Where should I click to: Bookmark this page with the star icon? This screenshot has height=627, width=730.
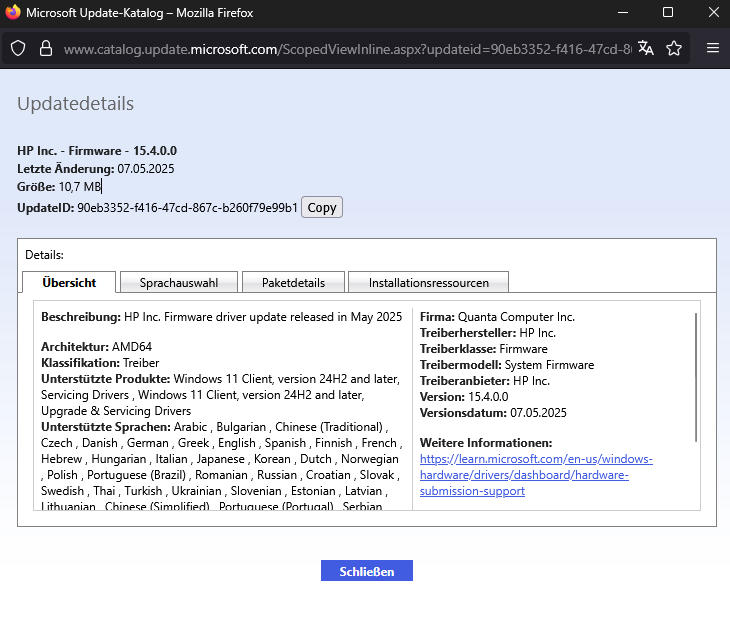tap(674, 48)
